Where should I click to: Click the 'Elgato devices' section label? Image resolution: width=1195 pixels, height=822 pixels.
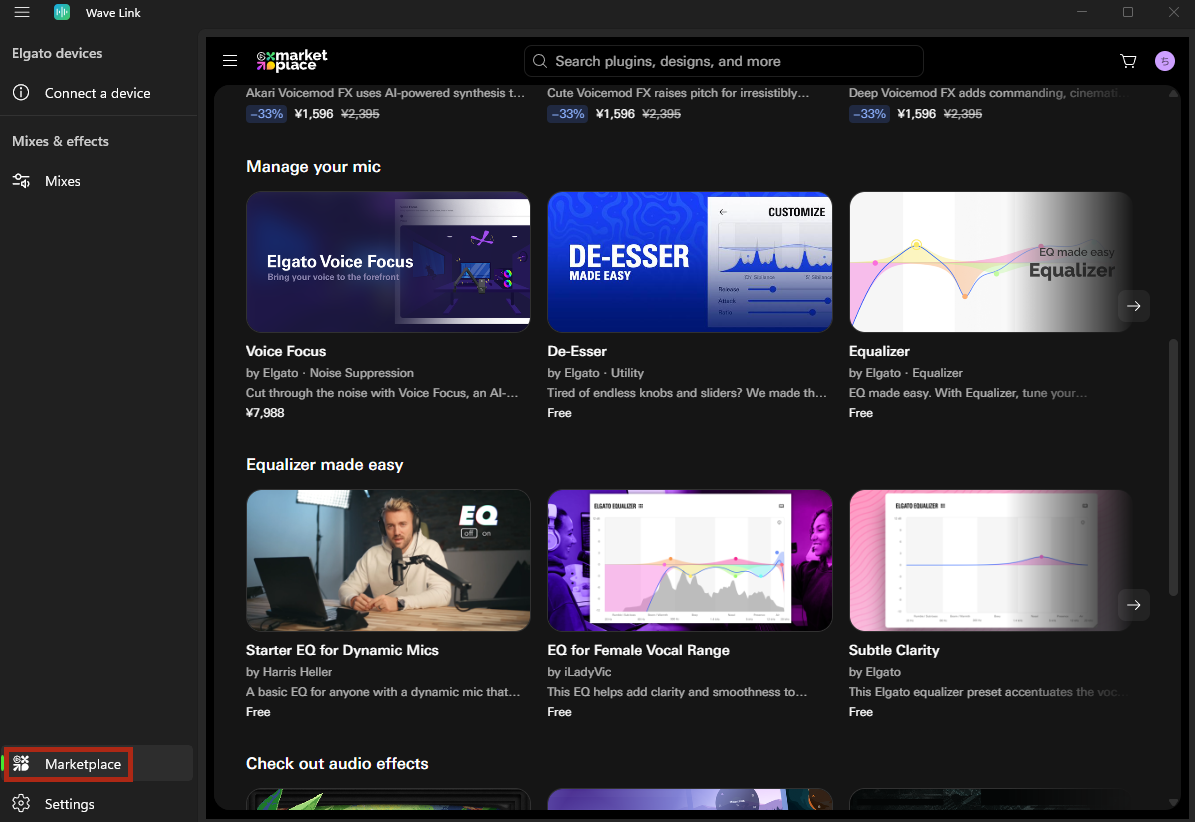(x=57, y=53)
